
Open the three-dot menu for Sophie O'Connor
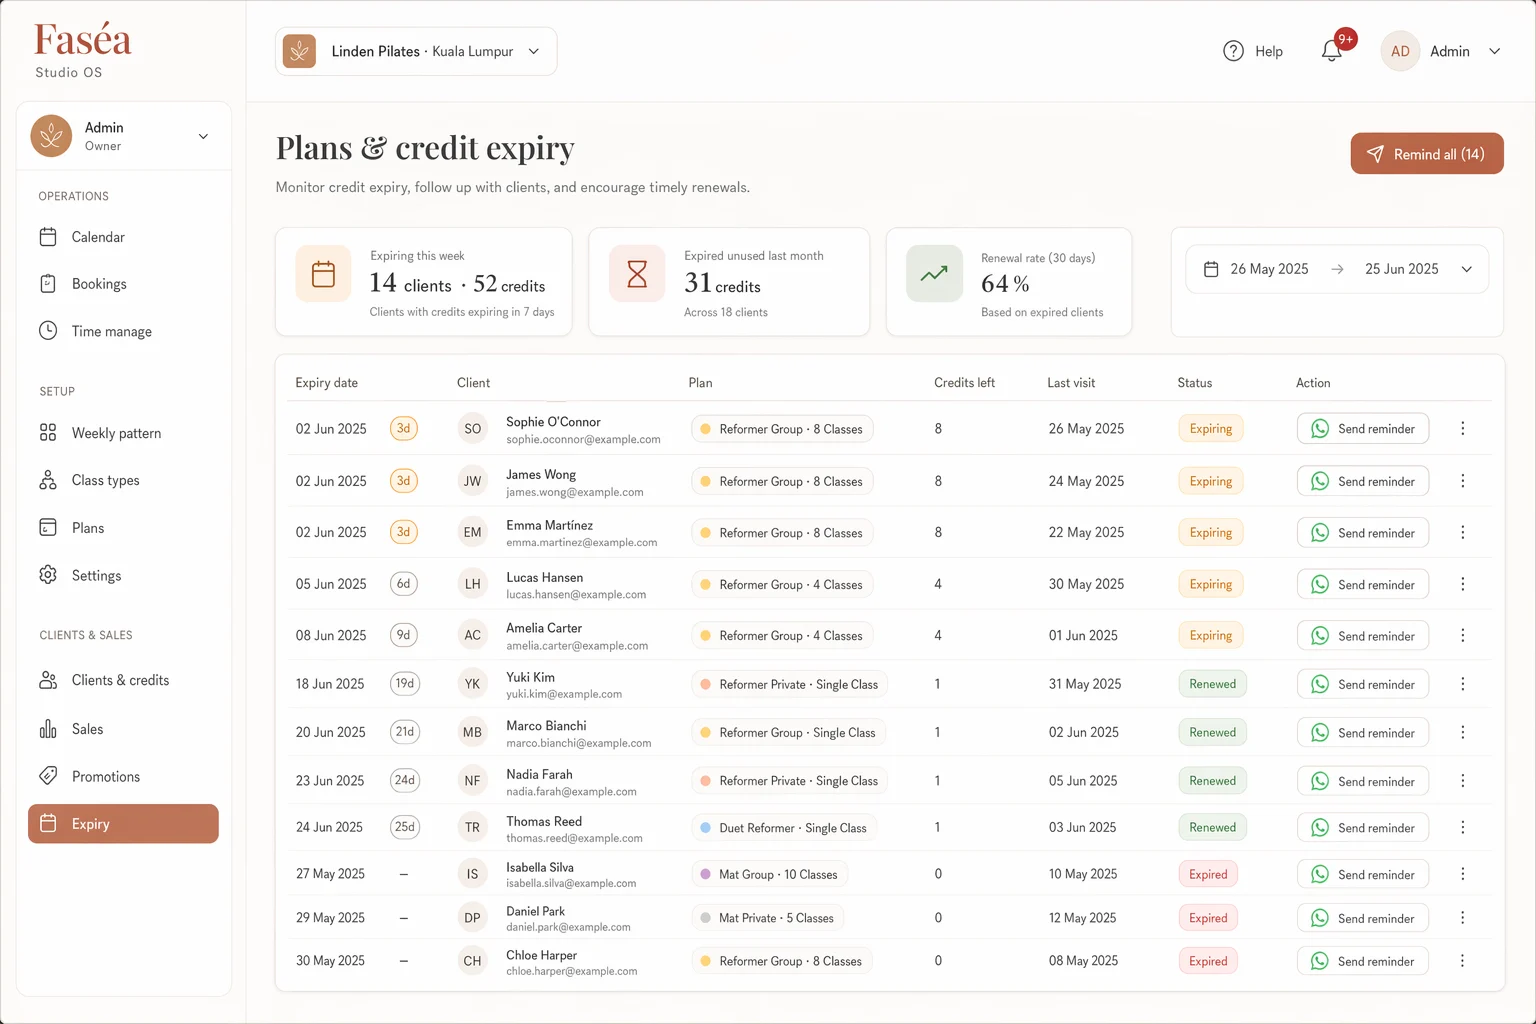pyautogui.click(x=1462, y=428)
